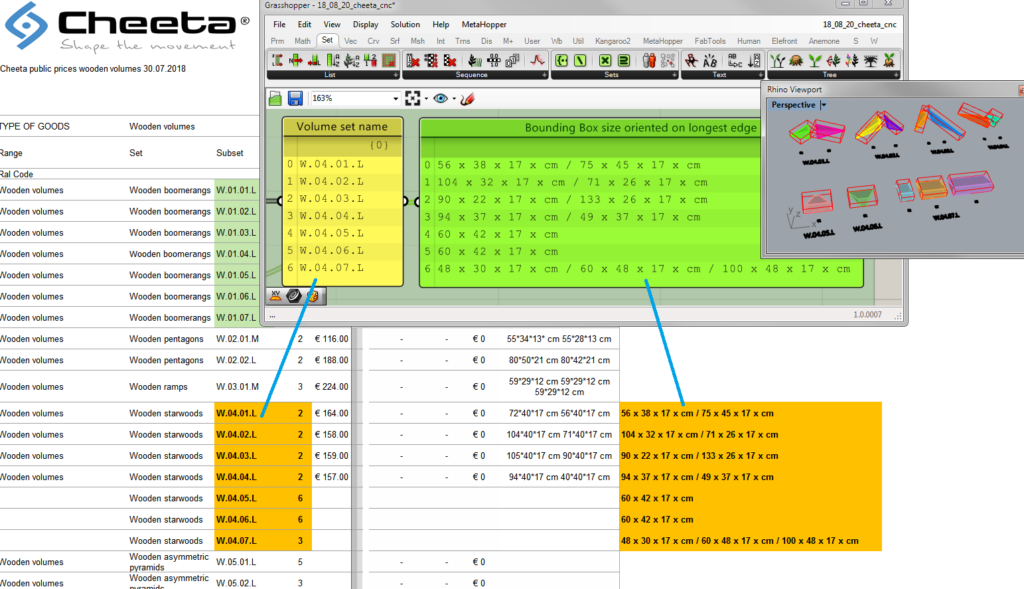Select the Cull Pattern checkered red-X icon

point(450,61)
